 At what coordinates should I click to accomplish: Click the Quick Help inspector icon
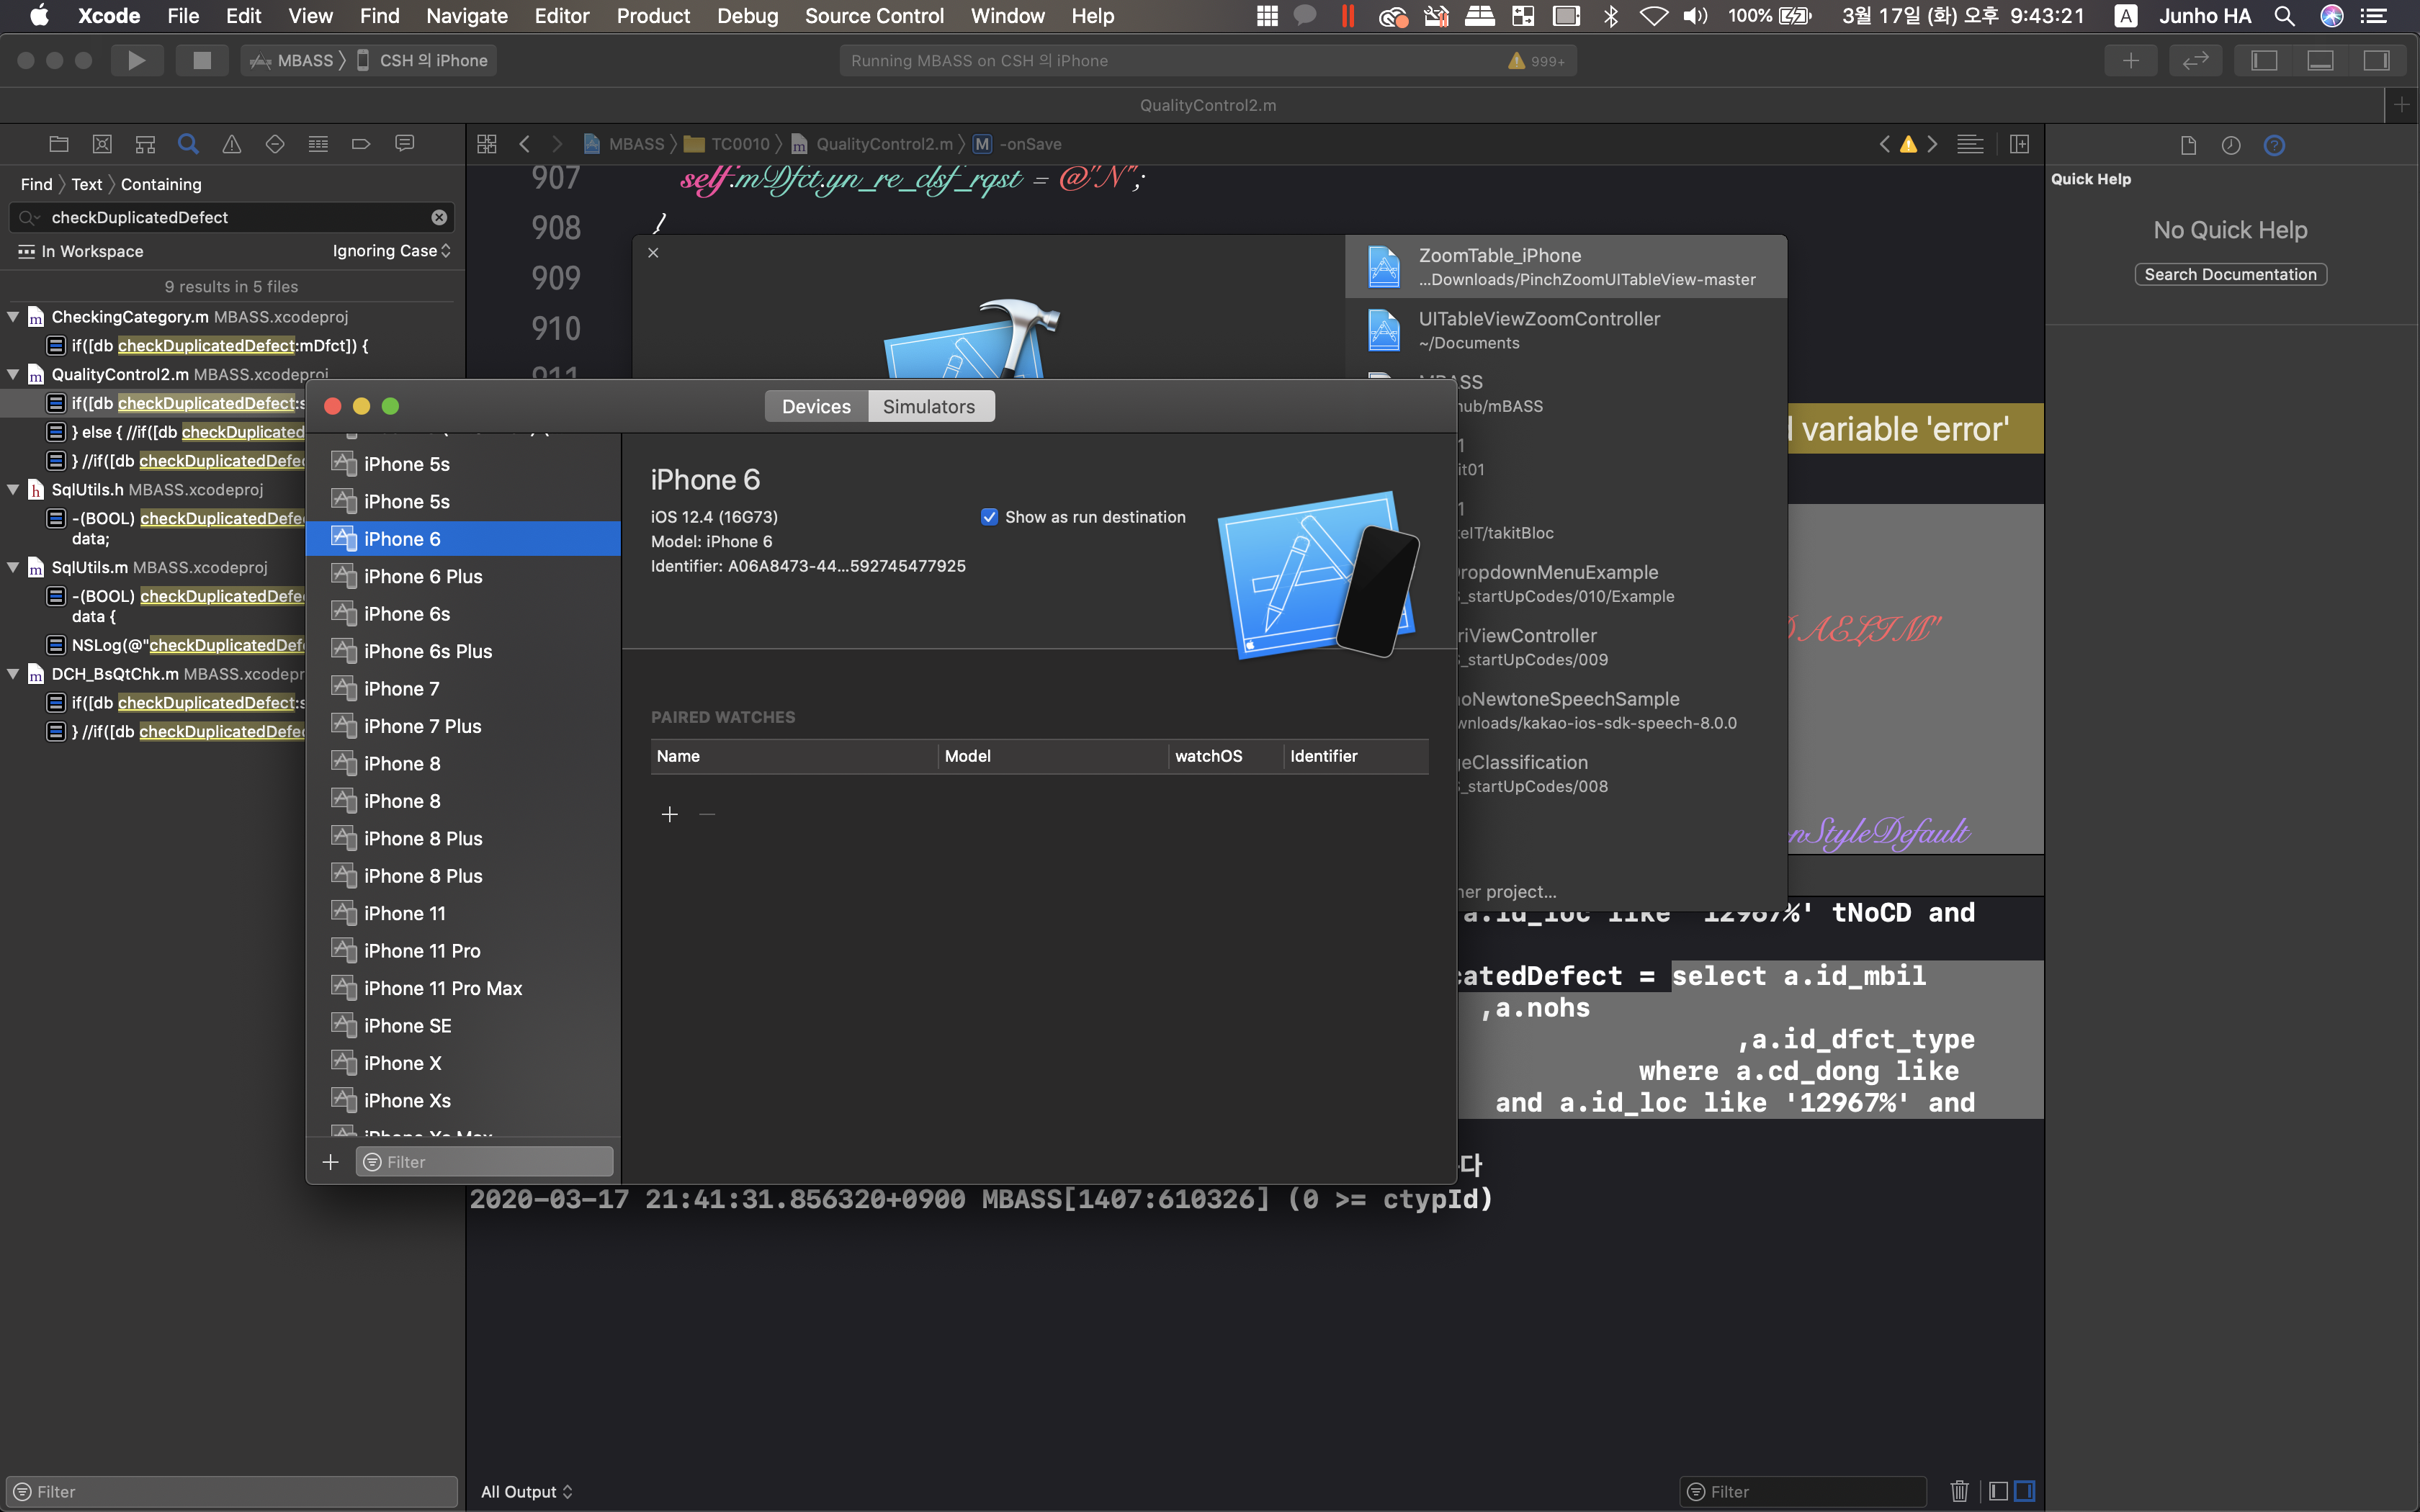click(2273, 146)
